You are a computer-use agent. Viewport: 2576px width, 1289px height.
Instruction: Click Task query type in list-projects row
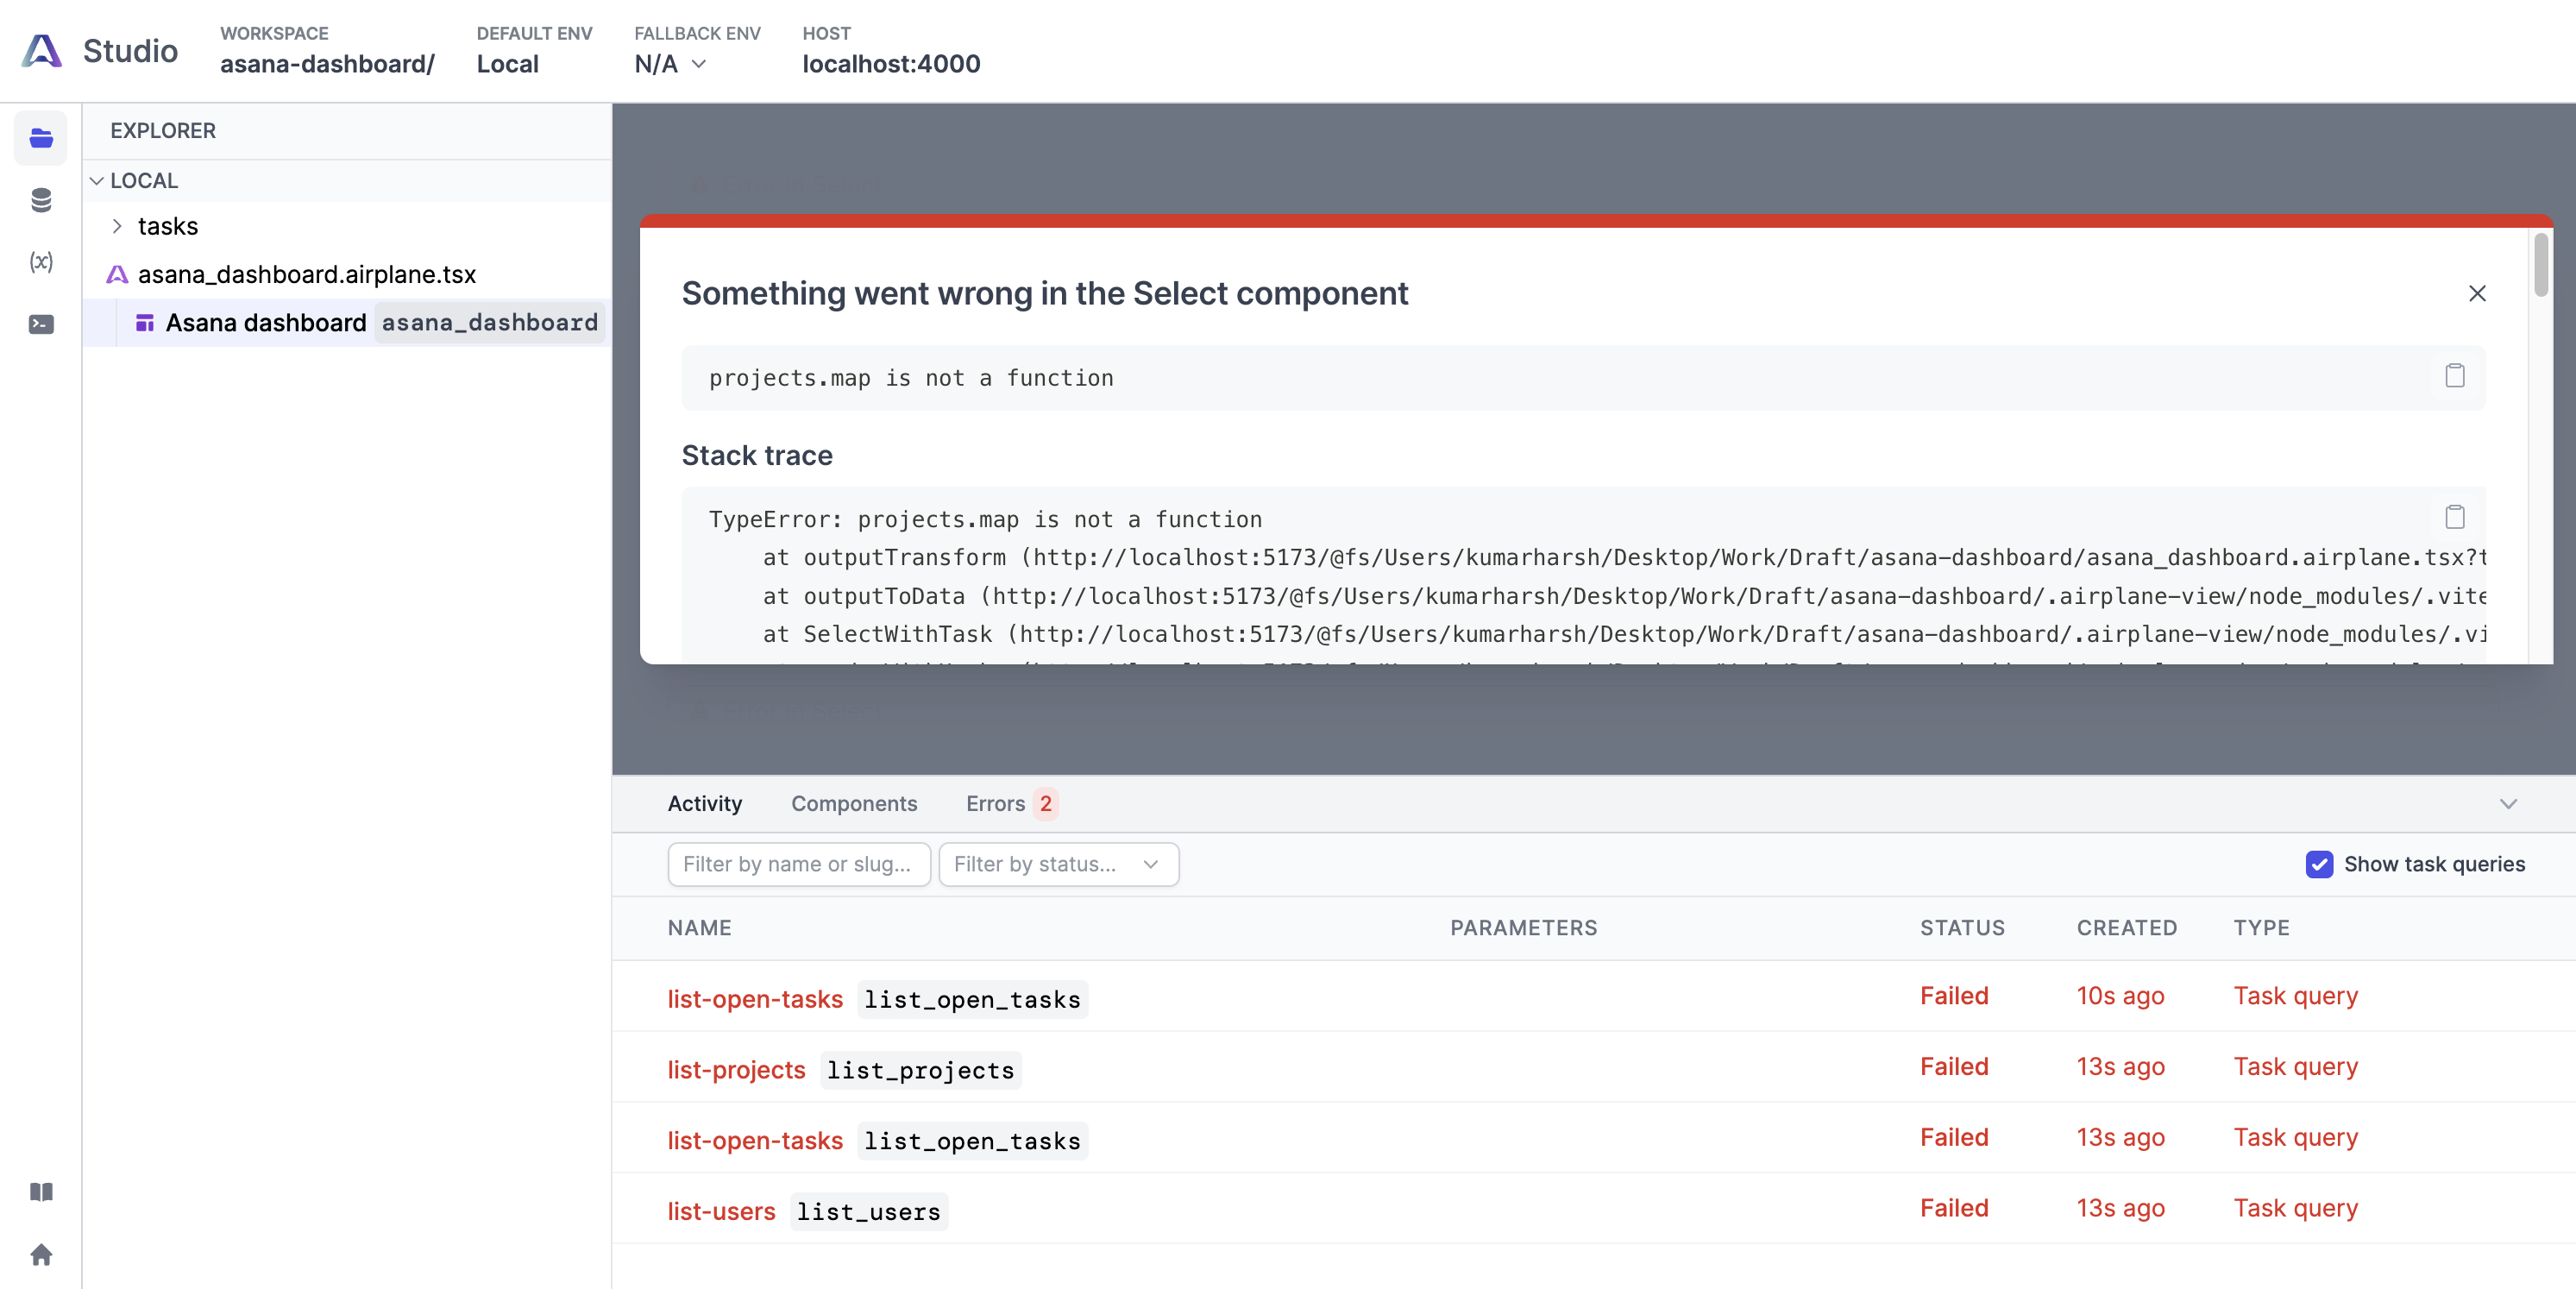pos(2295,1067)
